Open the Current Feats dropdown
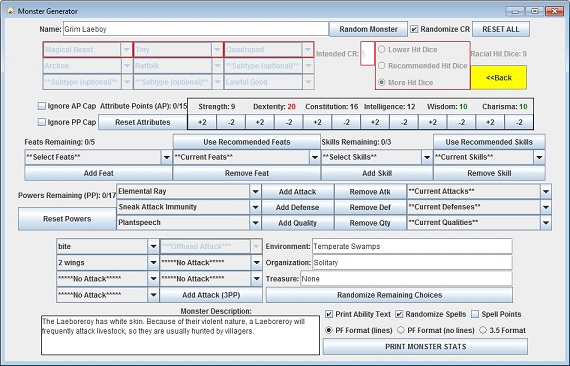Viewport: 570px width, 366px height. (315, 157)
